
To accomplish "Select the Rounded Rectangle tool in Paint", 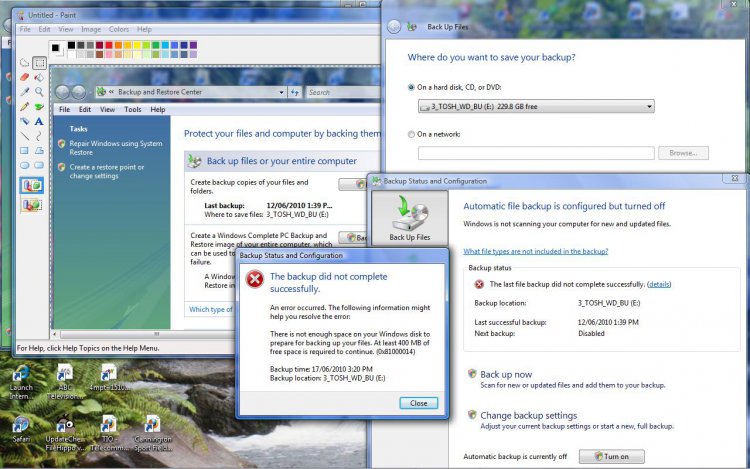I will click(39, 165).
